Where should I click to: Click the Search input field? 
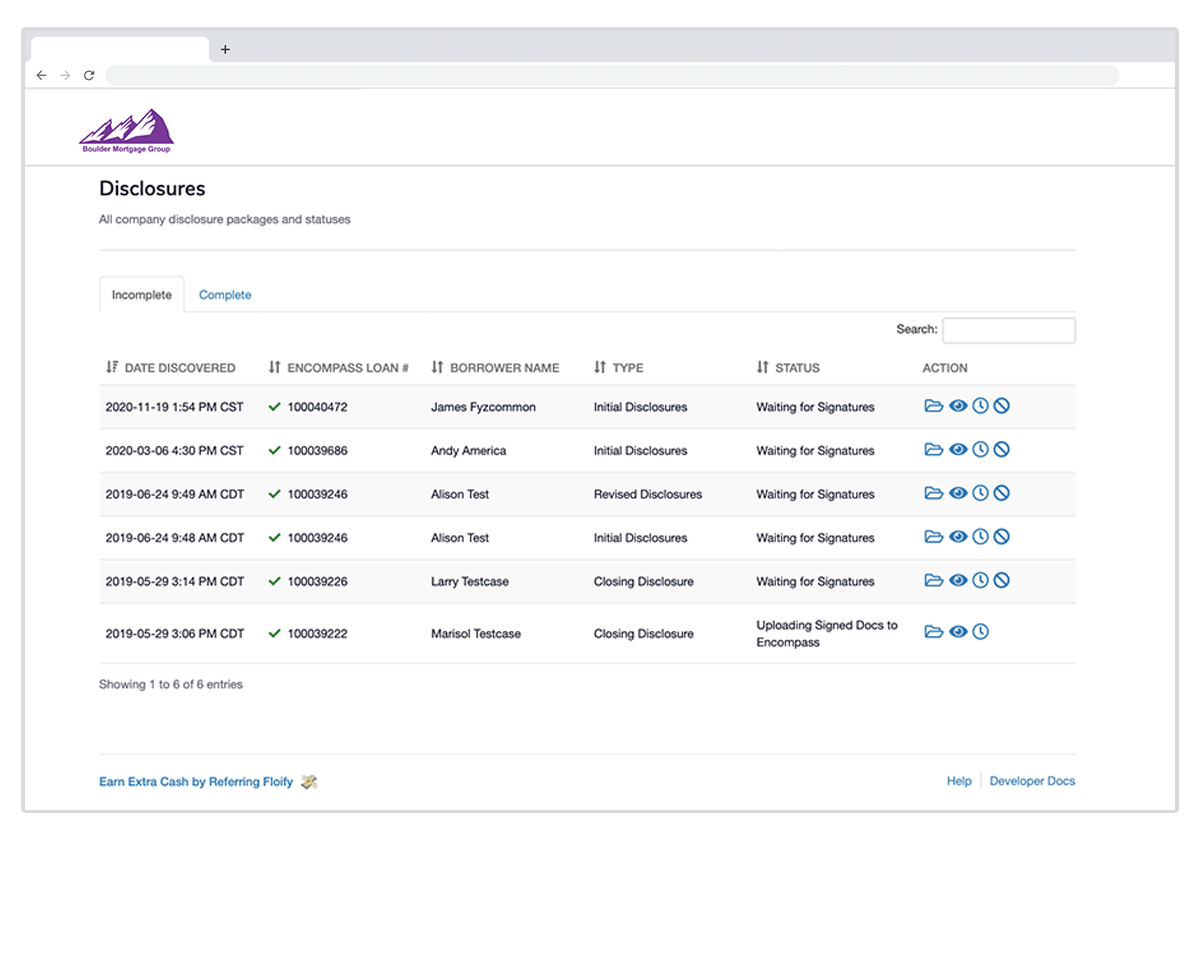[1008, 330]
